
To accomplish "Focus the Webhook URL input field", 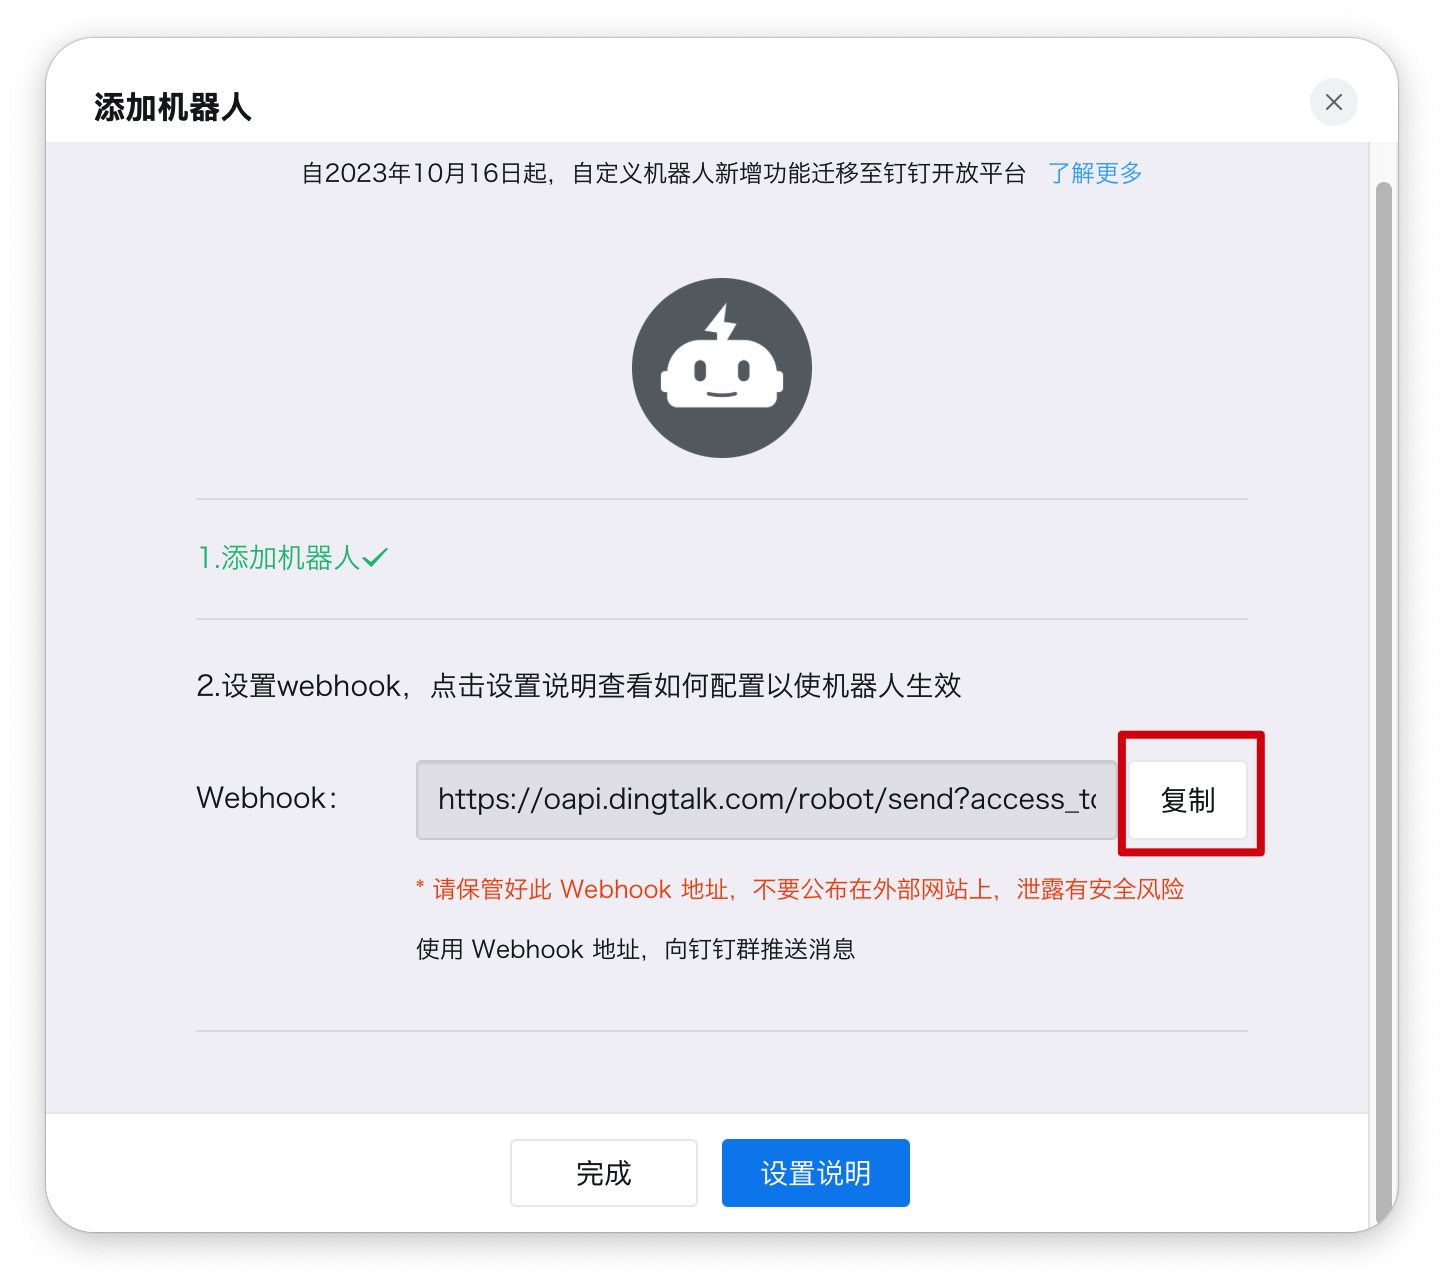I will (766, 799).
